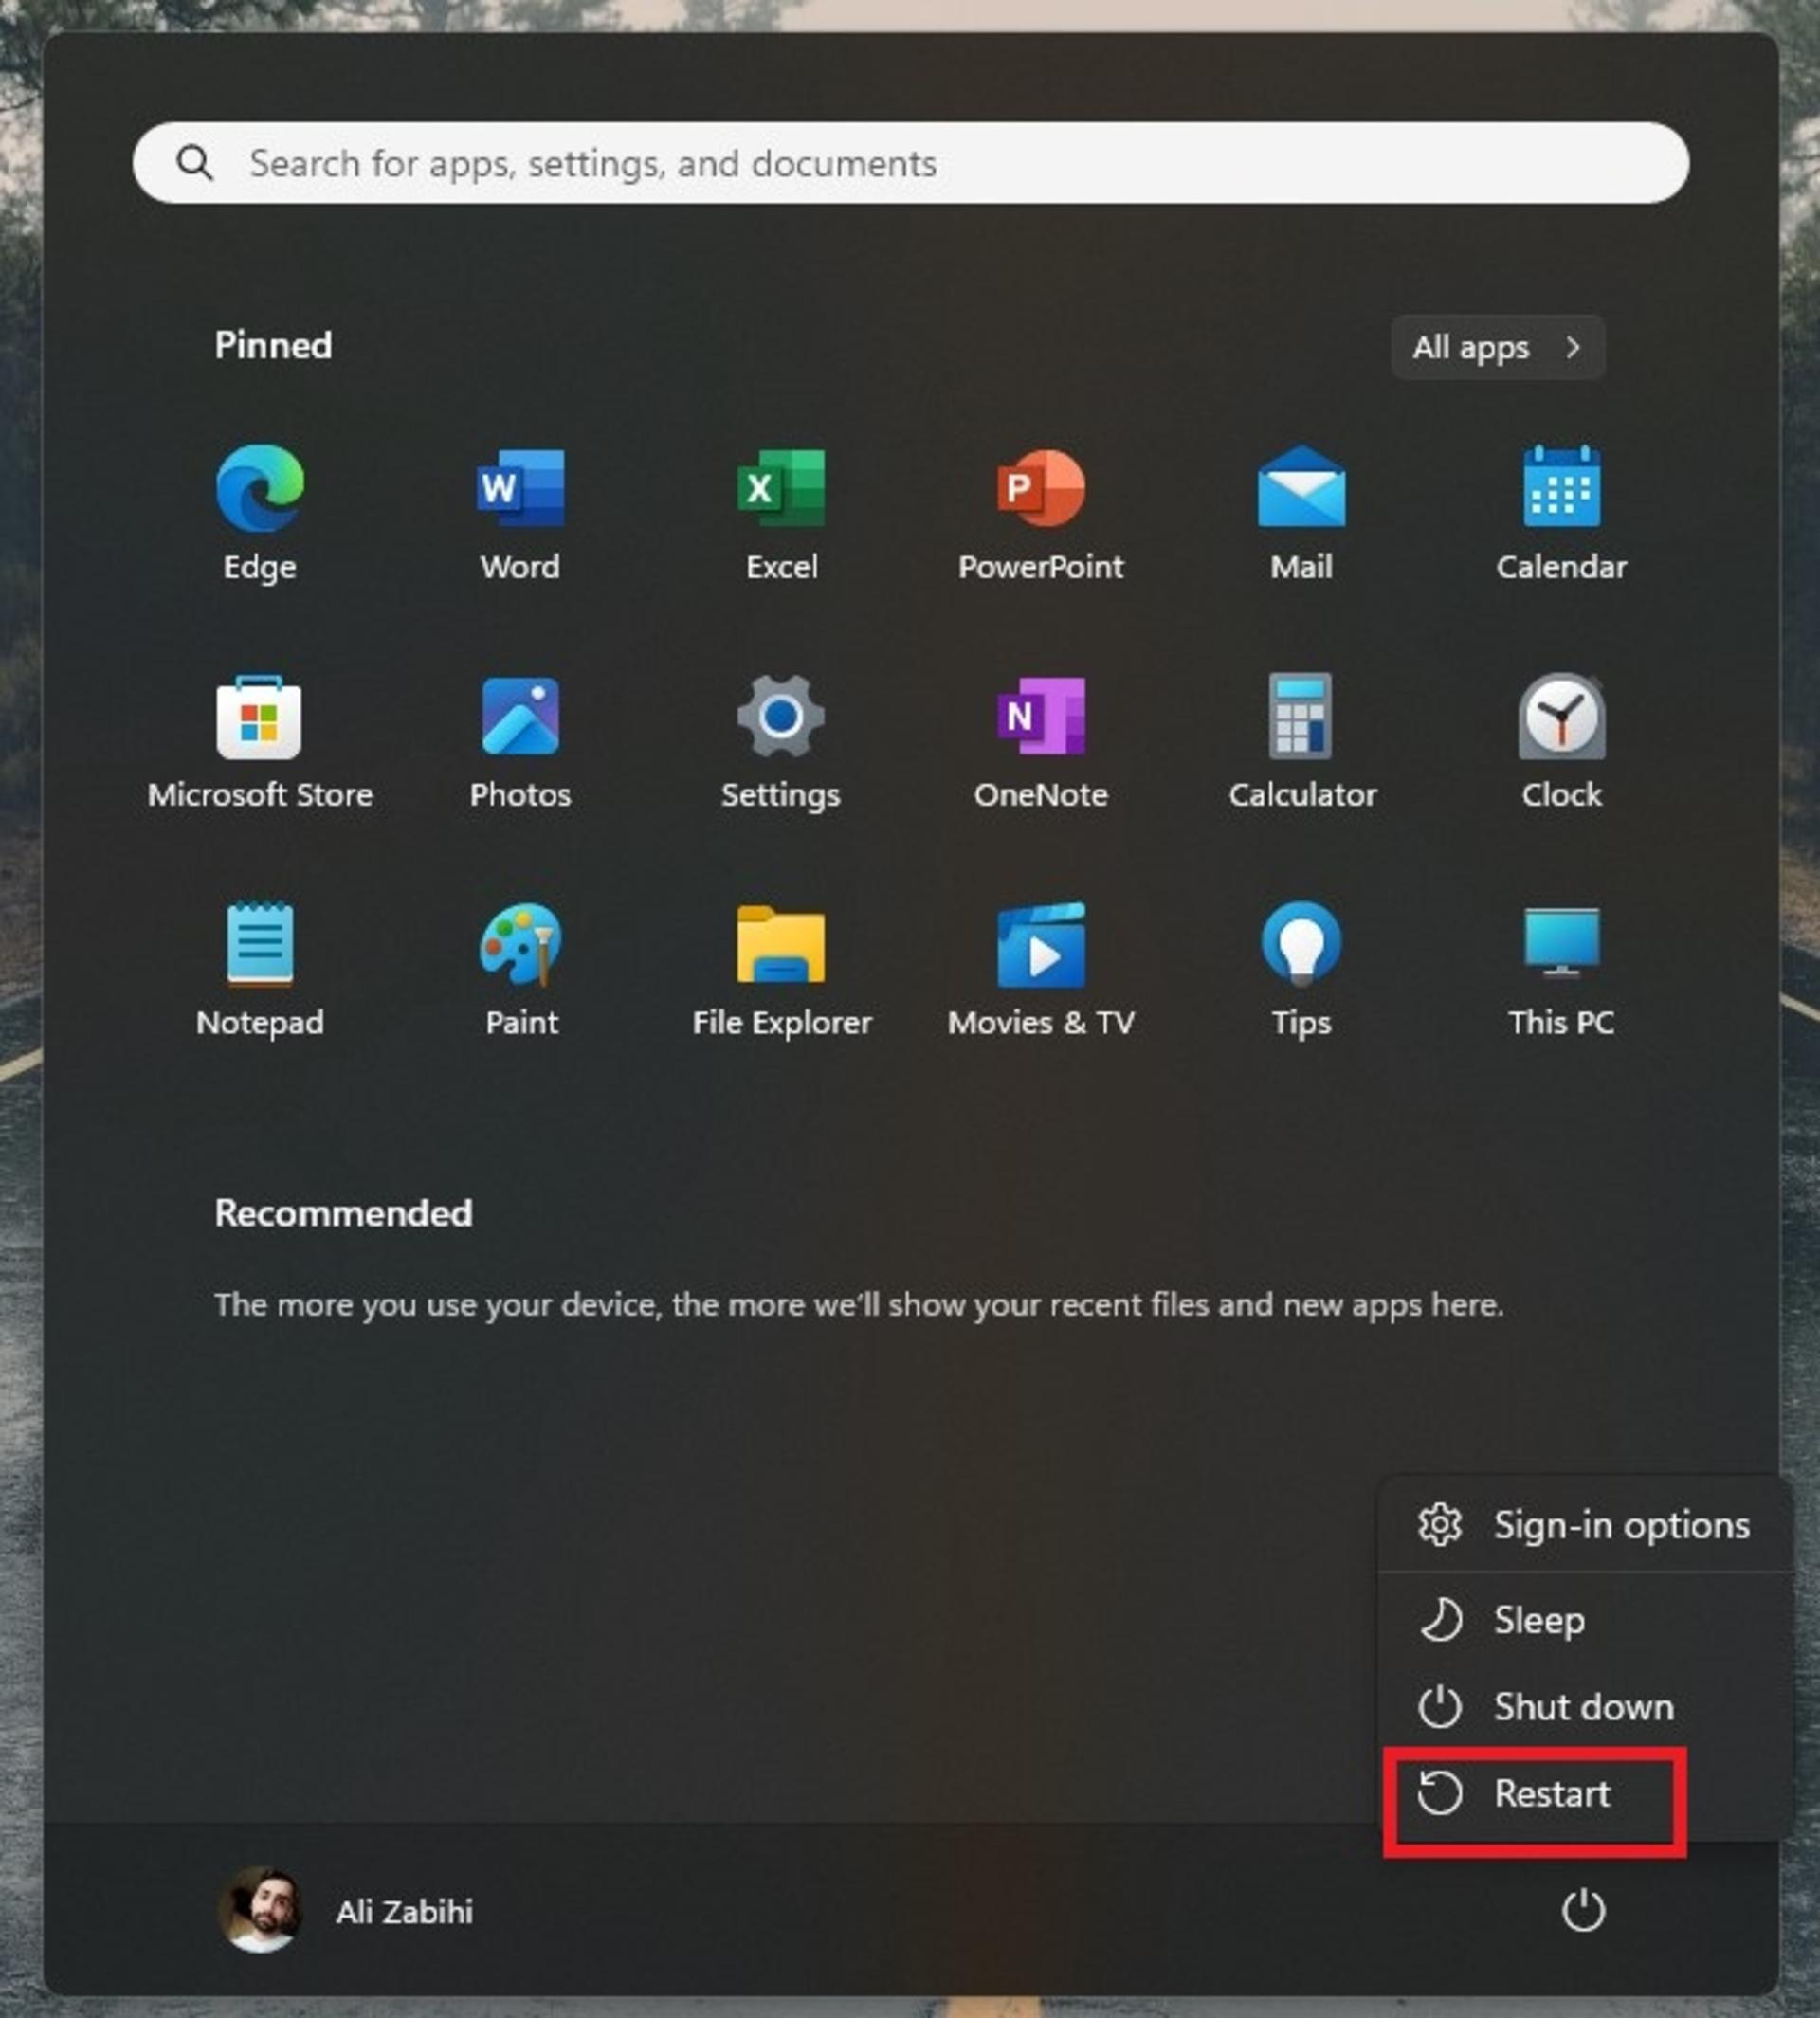Focus the search for apps field
This screenshot has width=1820, height=2018.
pyautogui.click(x=911, y=163)
